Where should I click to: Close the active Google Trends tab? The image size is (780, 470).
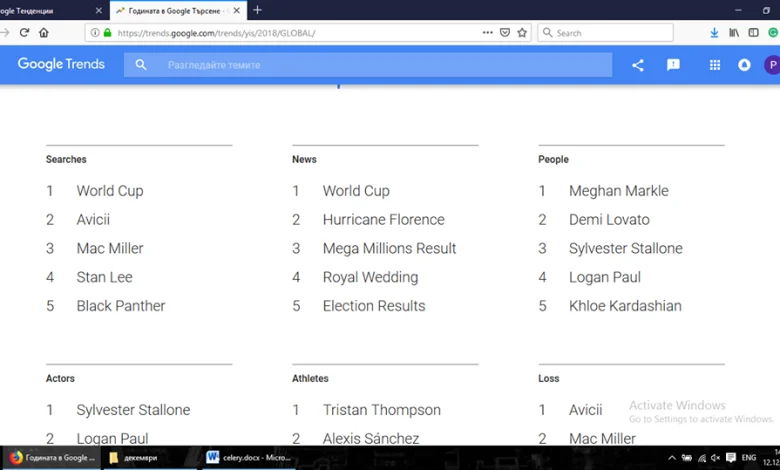tap(237, 10)
